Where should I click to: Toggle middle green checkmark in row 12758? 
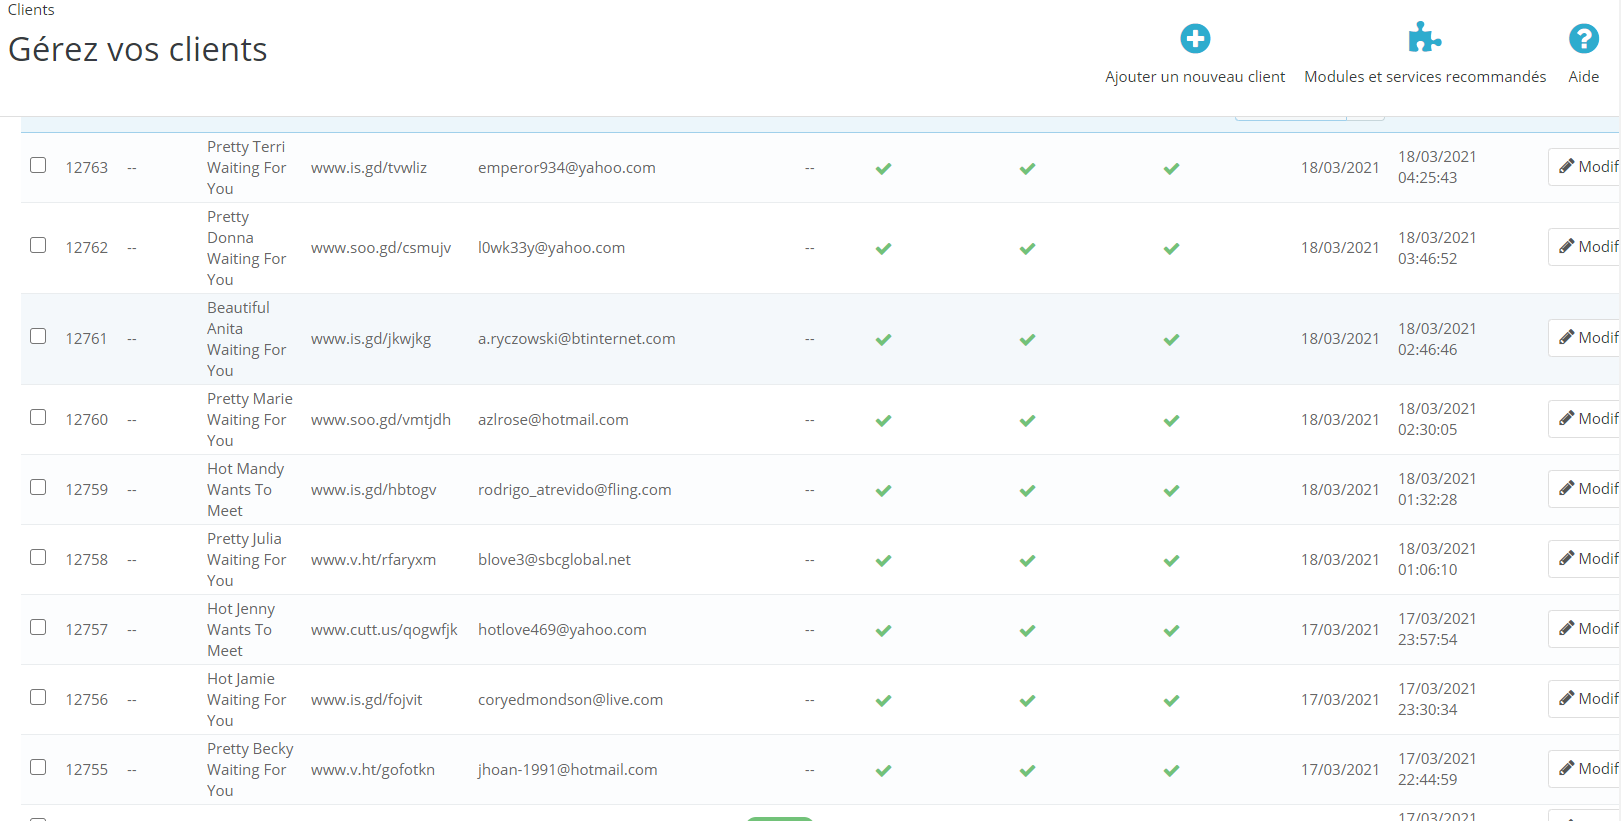coord(1027,561)
